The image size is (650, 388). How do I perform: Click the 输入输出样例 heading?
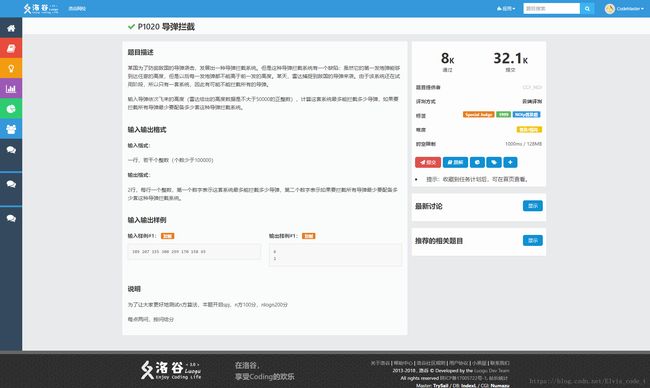pyautogui.click(x=147, y=220)
